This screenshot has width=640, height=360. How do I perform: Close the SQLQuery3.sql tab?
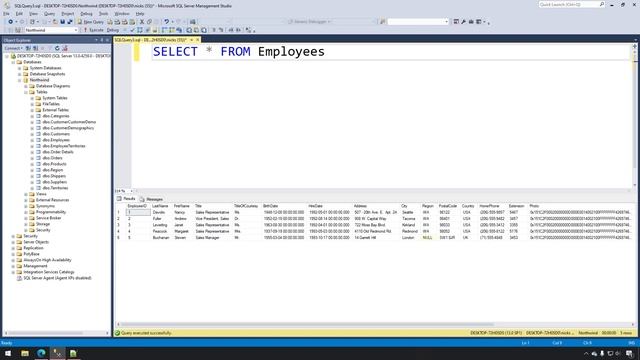click(198, 40)
